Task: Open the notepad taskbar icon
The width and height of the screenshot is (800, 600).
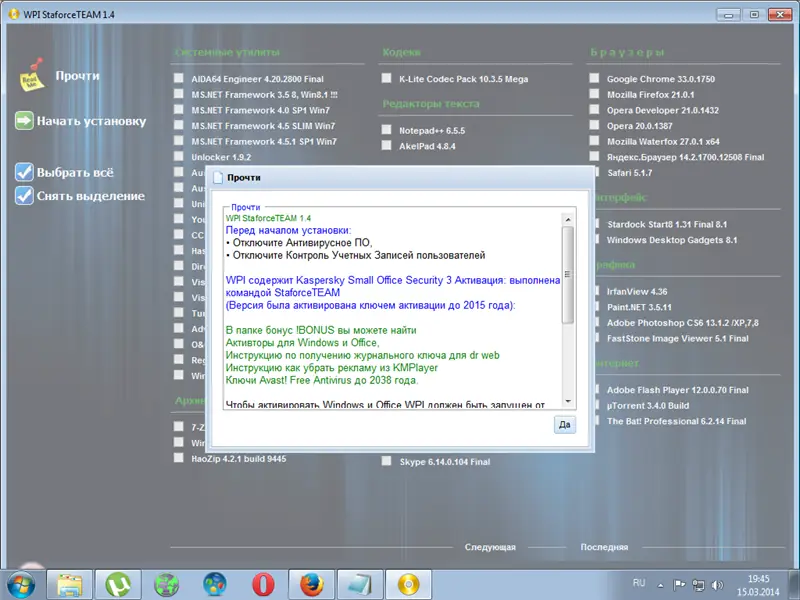Action: click(360, 585)
